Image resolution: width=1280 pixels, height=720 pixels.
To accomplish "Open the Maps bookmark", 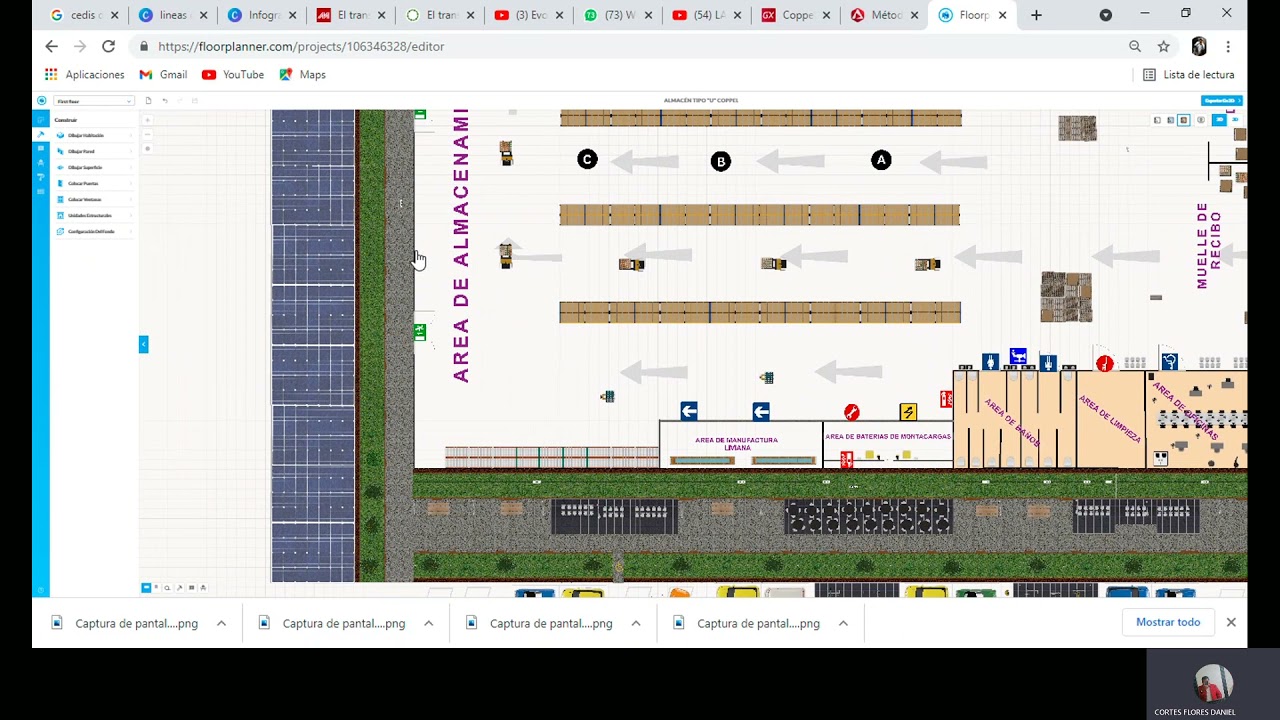I will [302, 74].
